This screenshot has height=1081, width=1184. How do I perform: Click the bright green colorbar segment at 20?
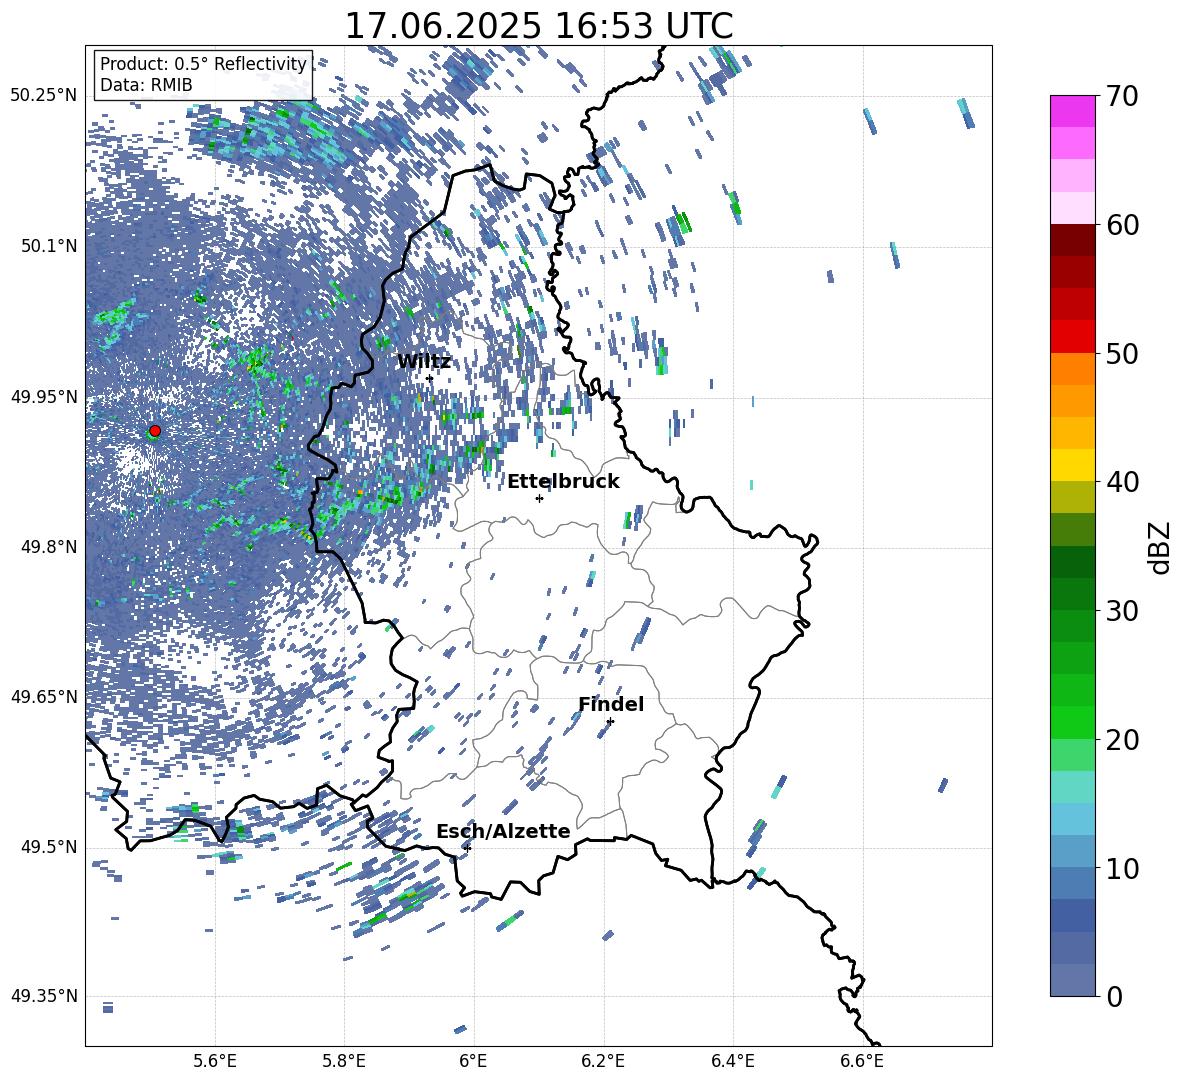(1073, 723)
